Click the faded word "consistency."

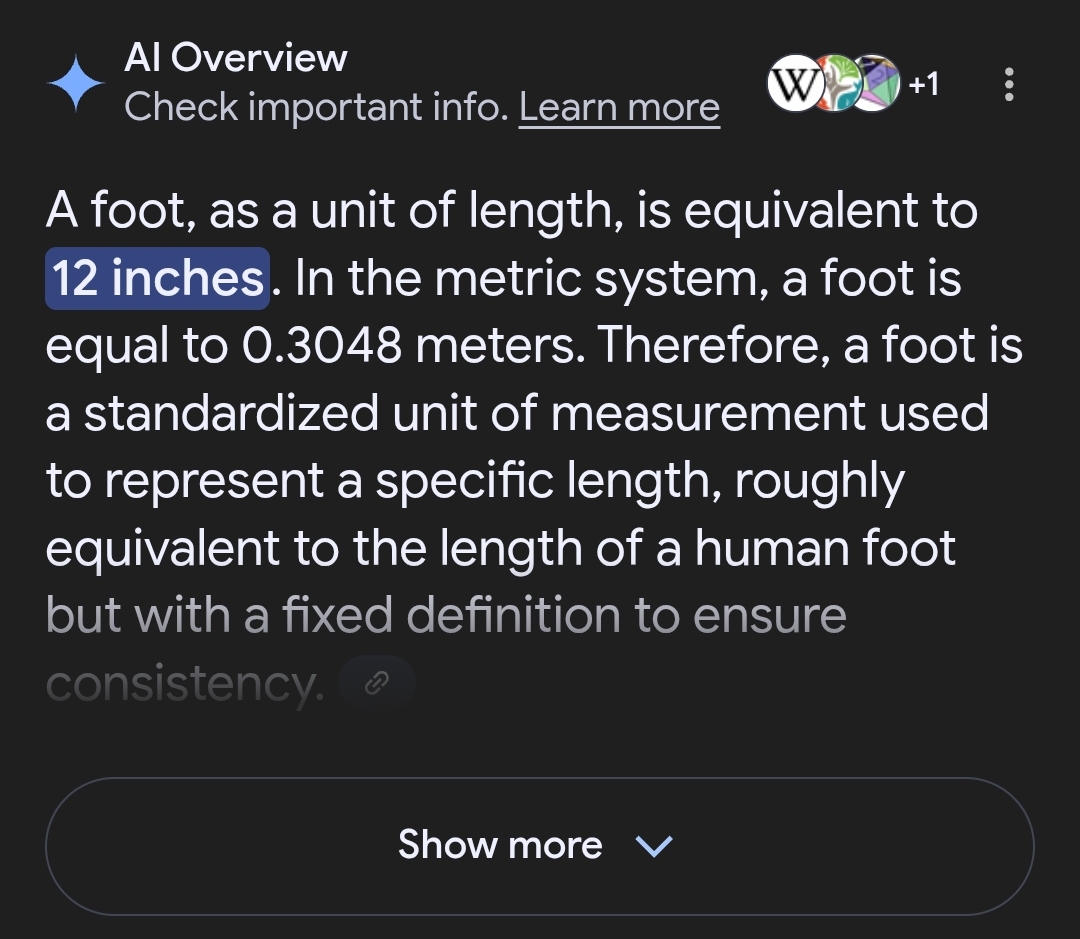coord(185,684)
